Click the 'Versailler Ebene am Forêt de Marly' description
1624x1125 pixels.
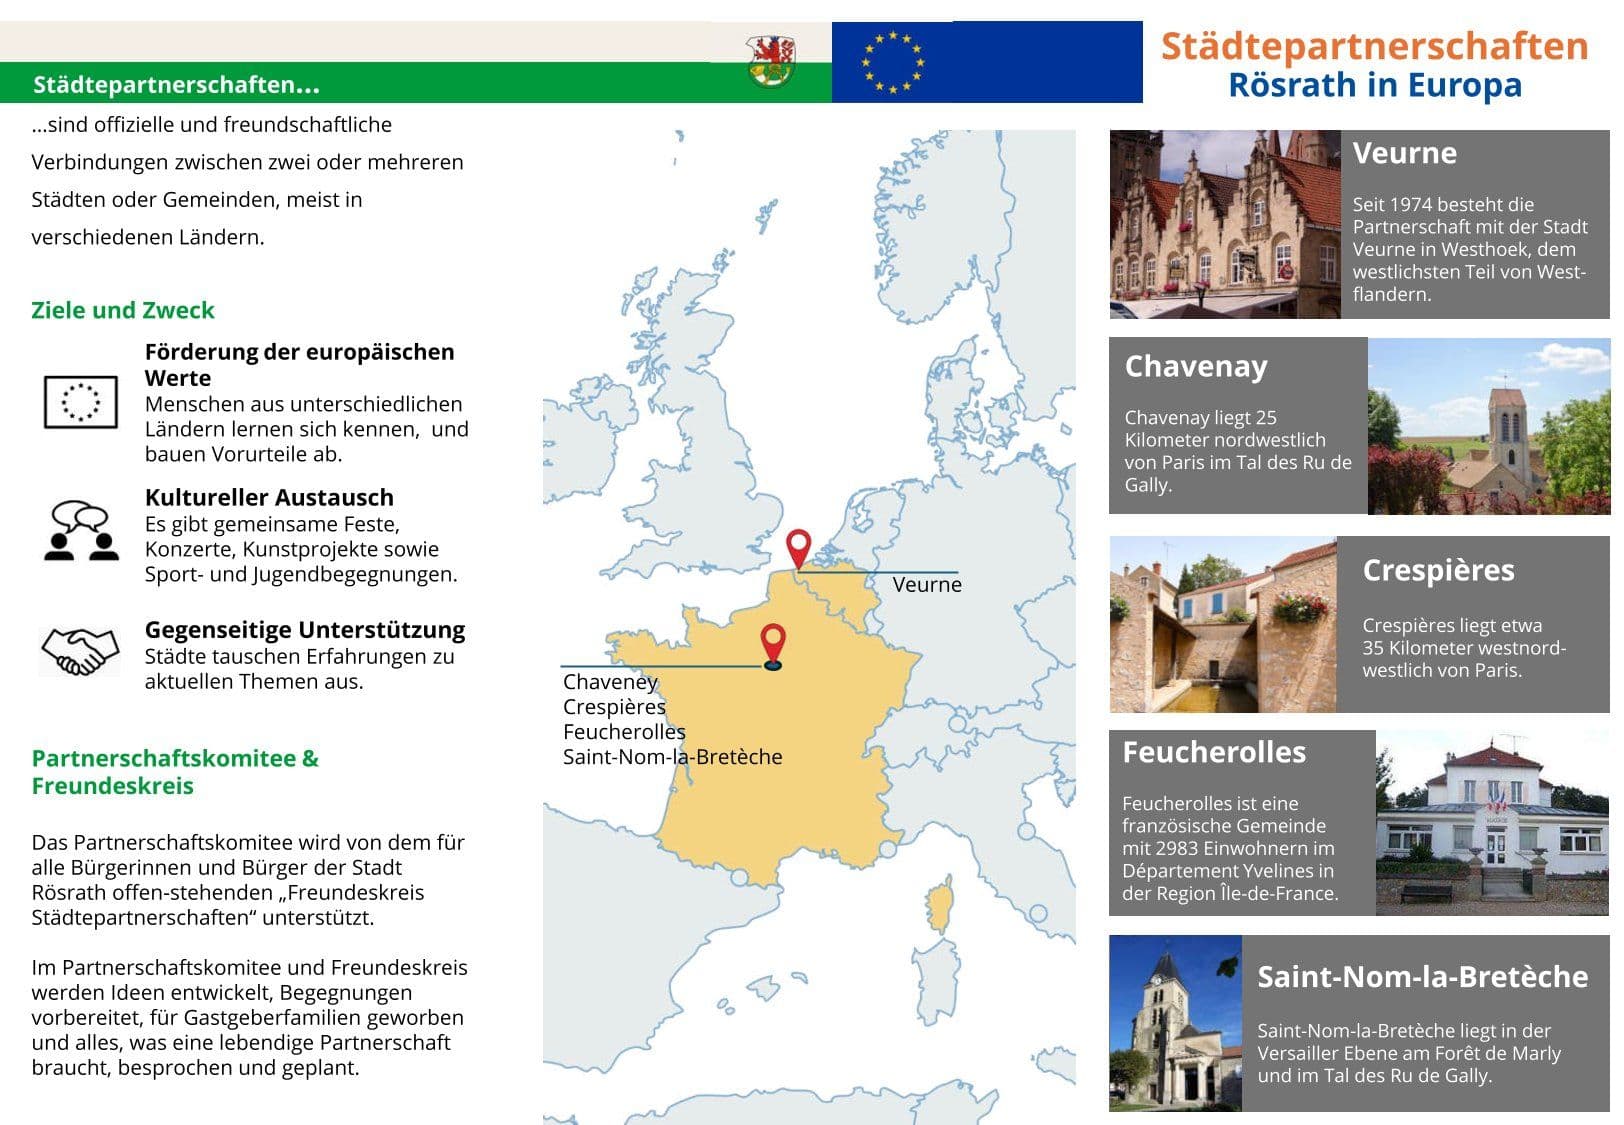pyautogui.click(x=1409, y=1053)
